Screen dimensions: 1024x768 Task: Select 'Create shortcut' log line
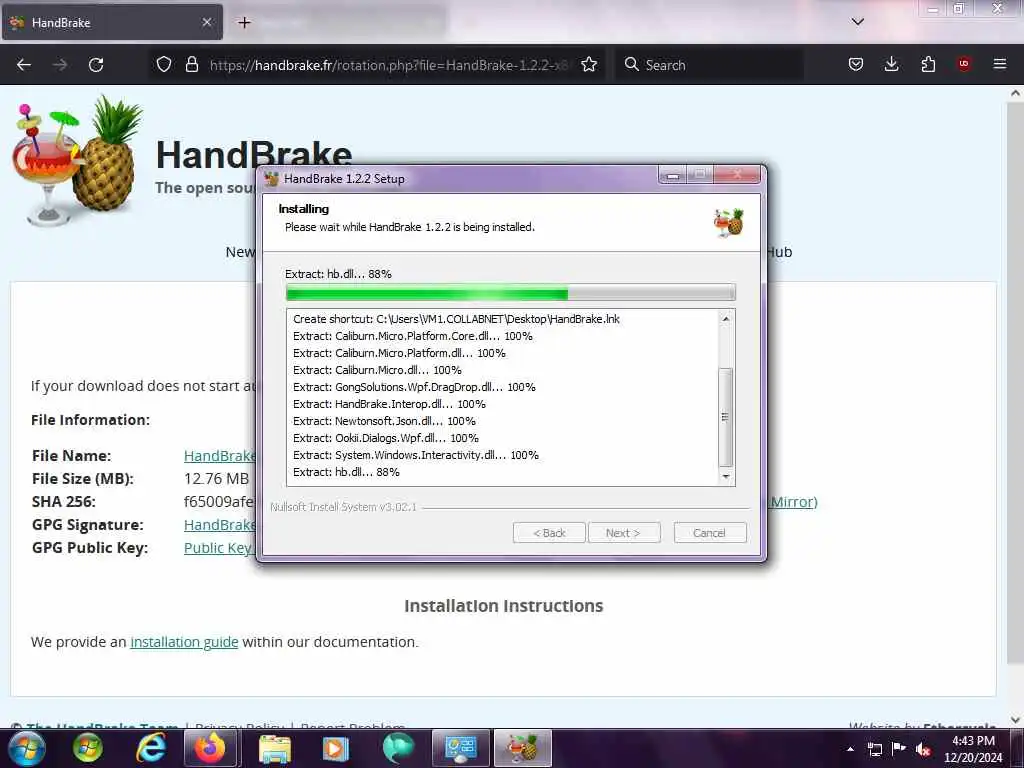point(456,319)
